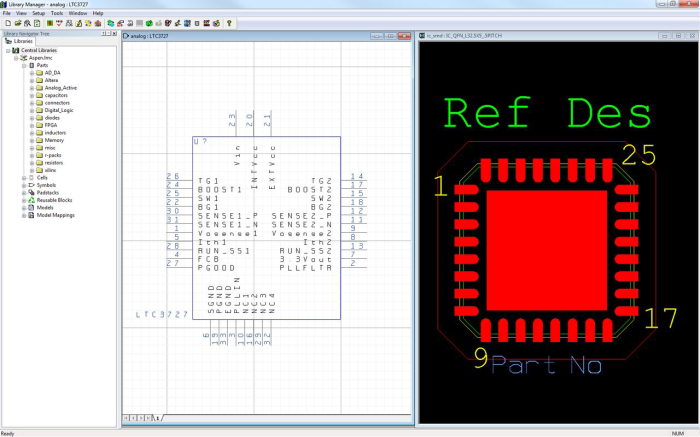Click the blue and red grid toolbar icon
700x437 pixels.
[188, 23]
